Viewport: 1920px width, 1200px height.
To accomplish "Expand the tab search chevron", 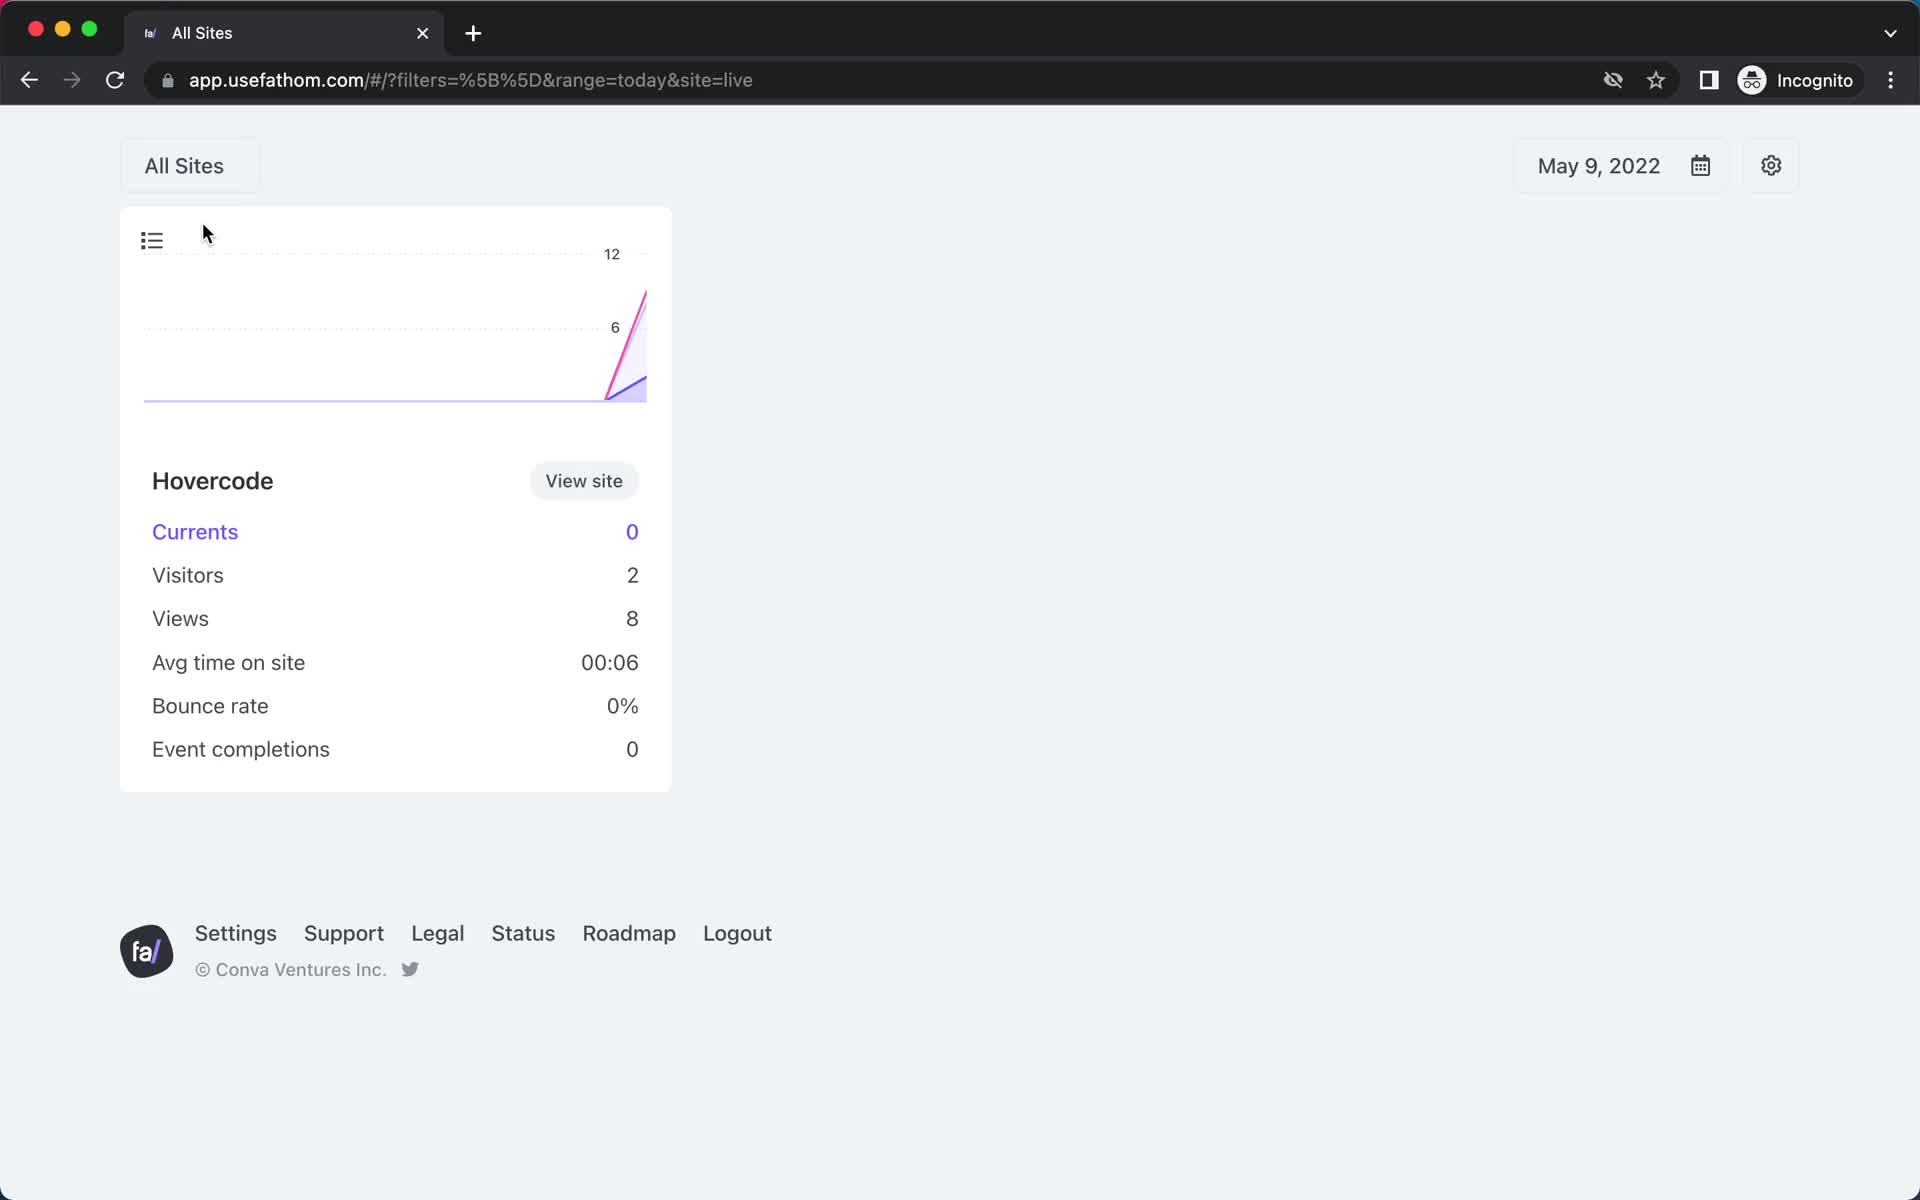I will point(1890,33).
